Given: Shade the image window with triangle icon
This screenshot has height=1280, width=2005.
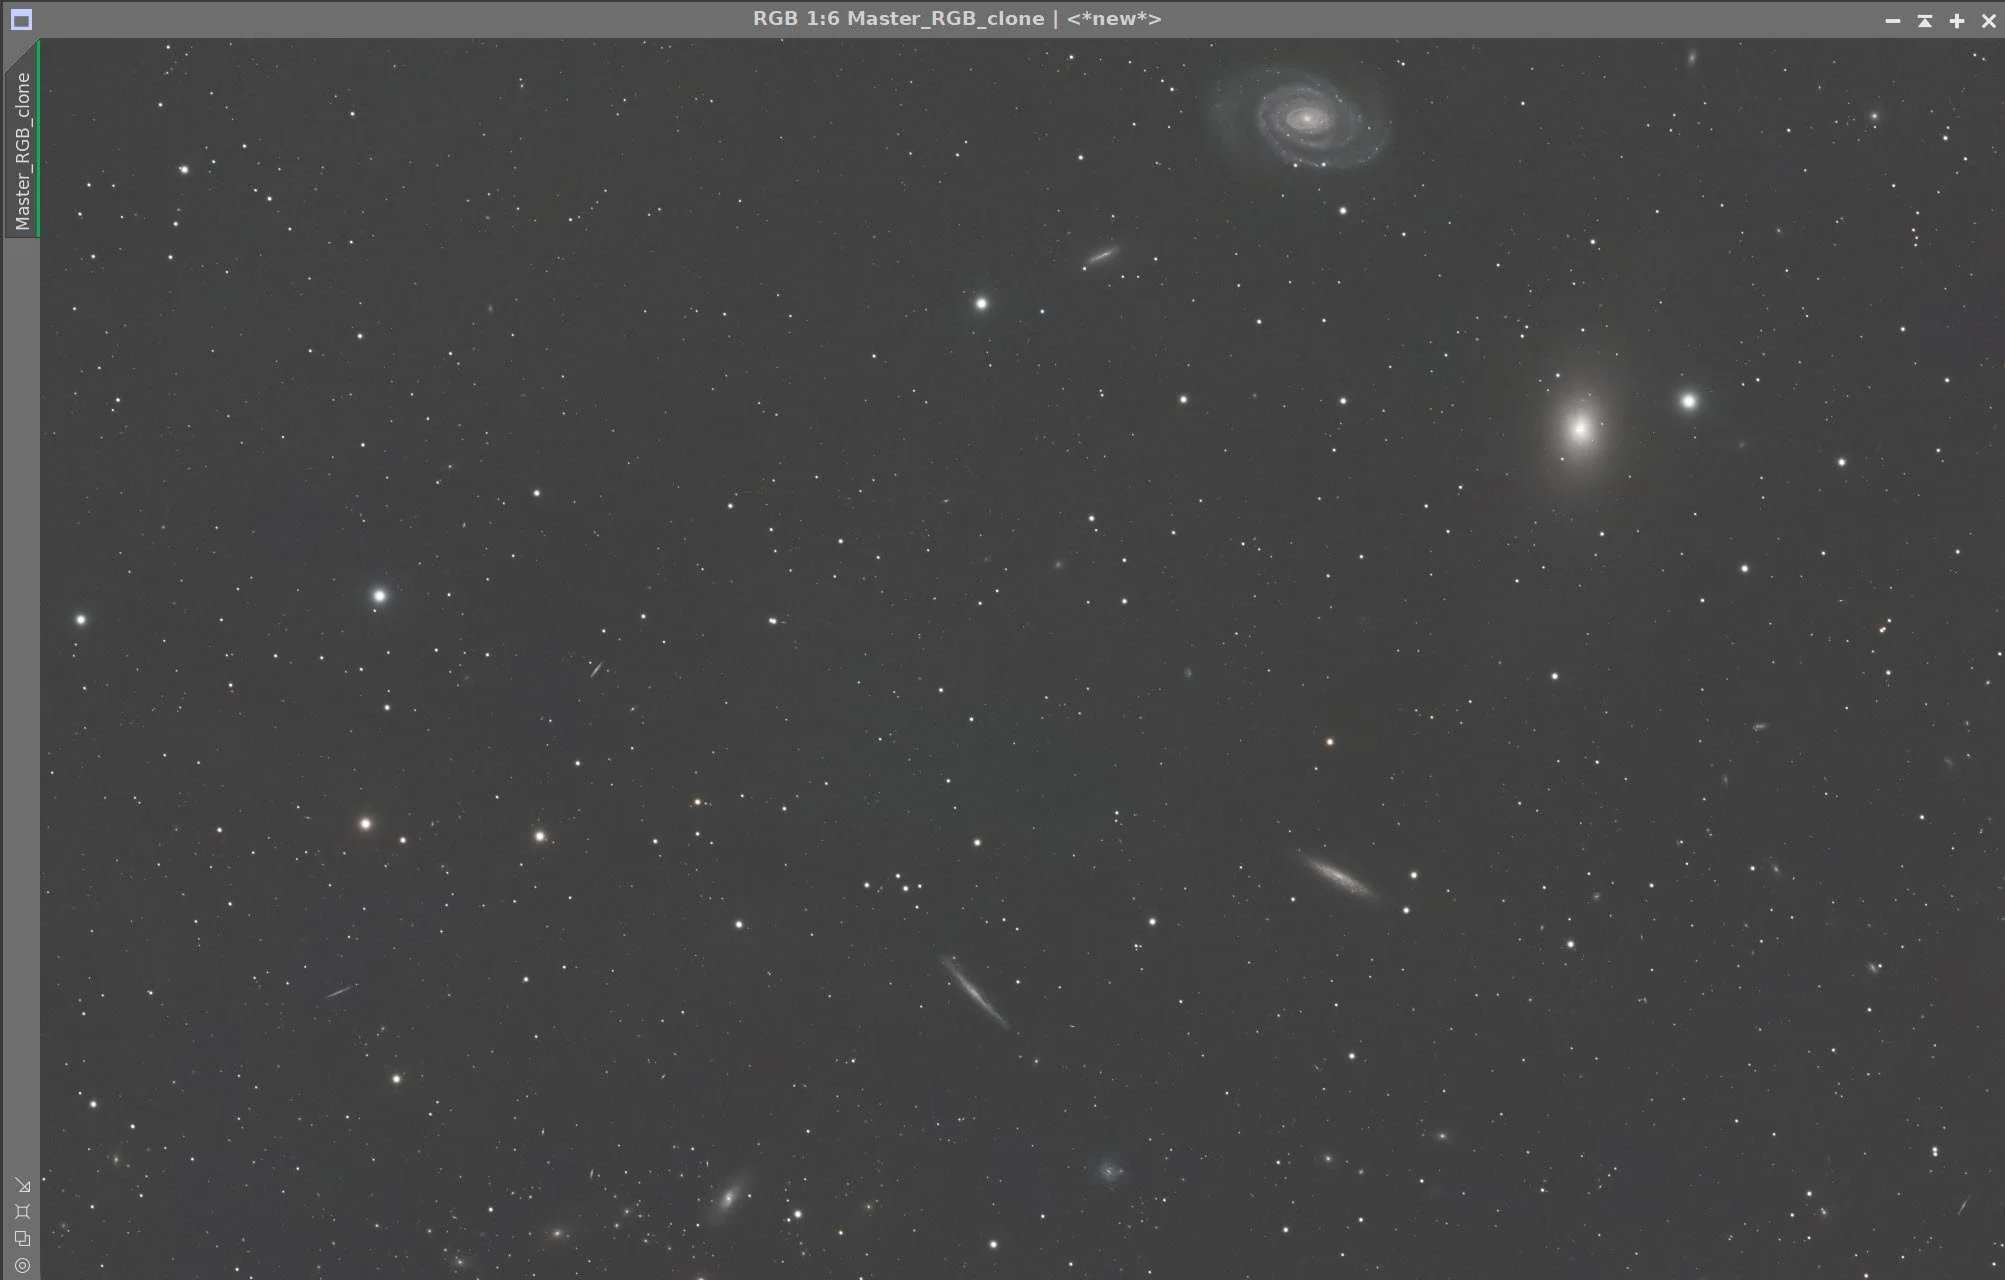Looking at the screenshot, I should (x=1924, y=20).
